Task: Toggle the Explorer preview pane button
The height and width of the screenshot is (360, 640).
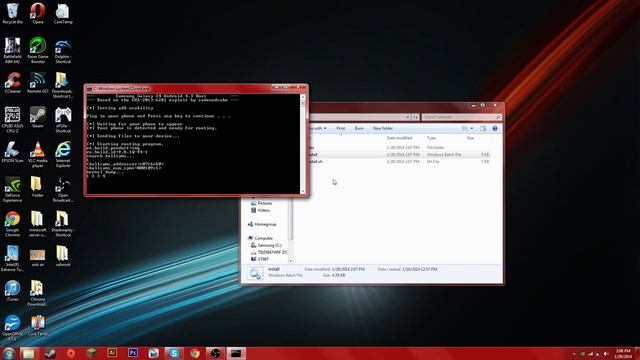Action: (483, 129)
